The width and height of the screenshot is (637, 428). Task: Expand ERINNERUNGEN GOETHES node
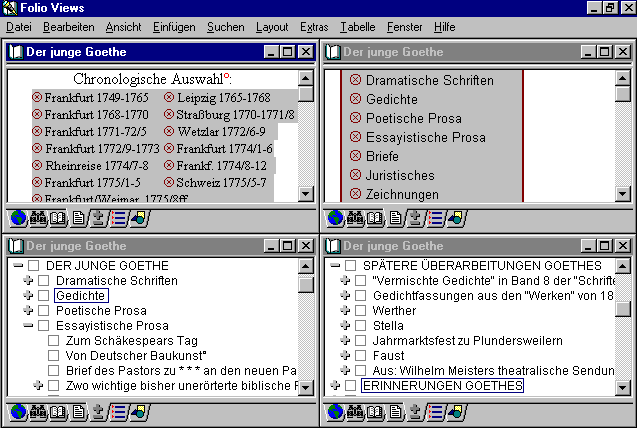335,385
